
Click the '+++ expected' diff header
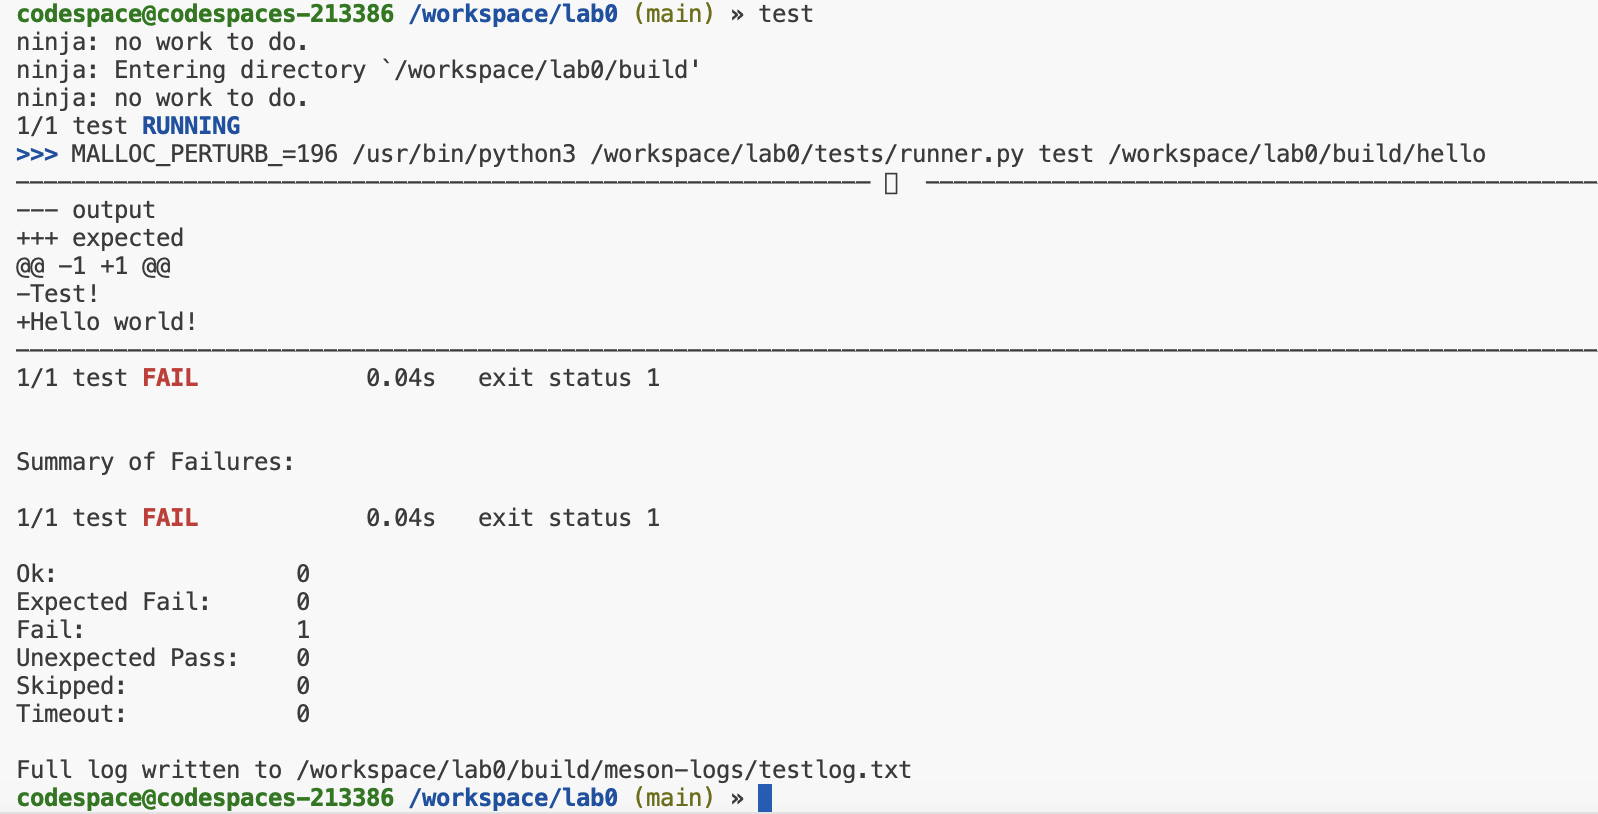(100, 238)
